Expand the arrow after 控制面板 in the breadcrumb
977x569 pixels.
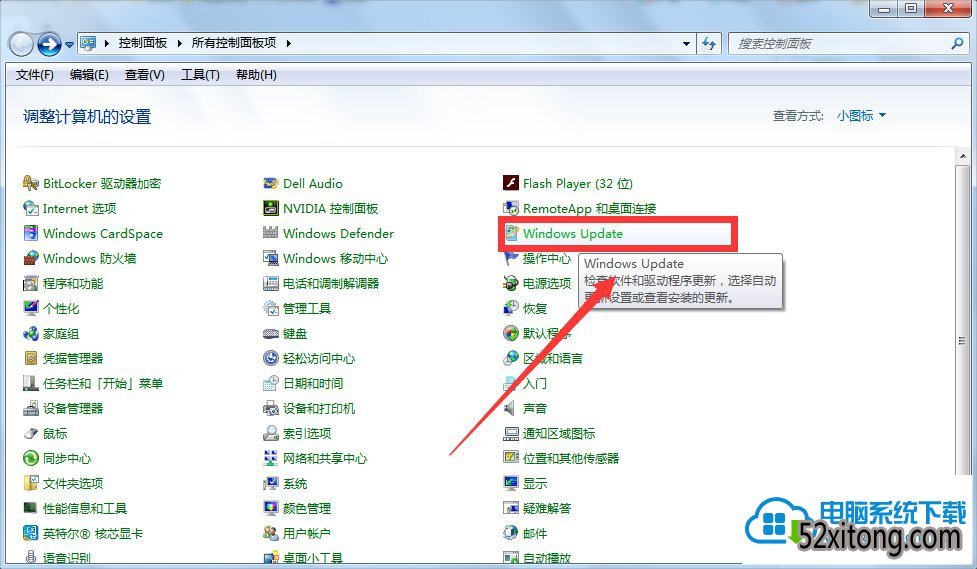[x=179, y=43]
